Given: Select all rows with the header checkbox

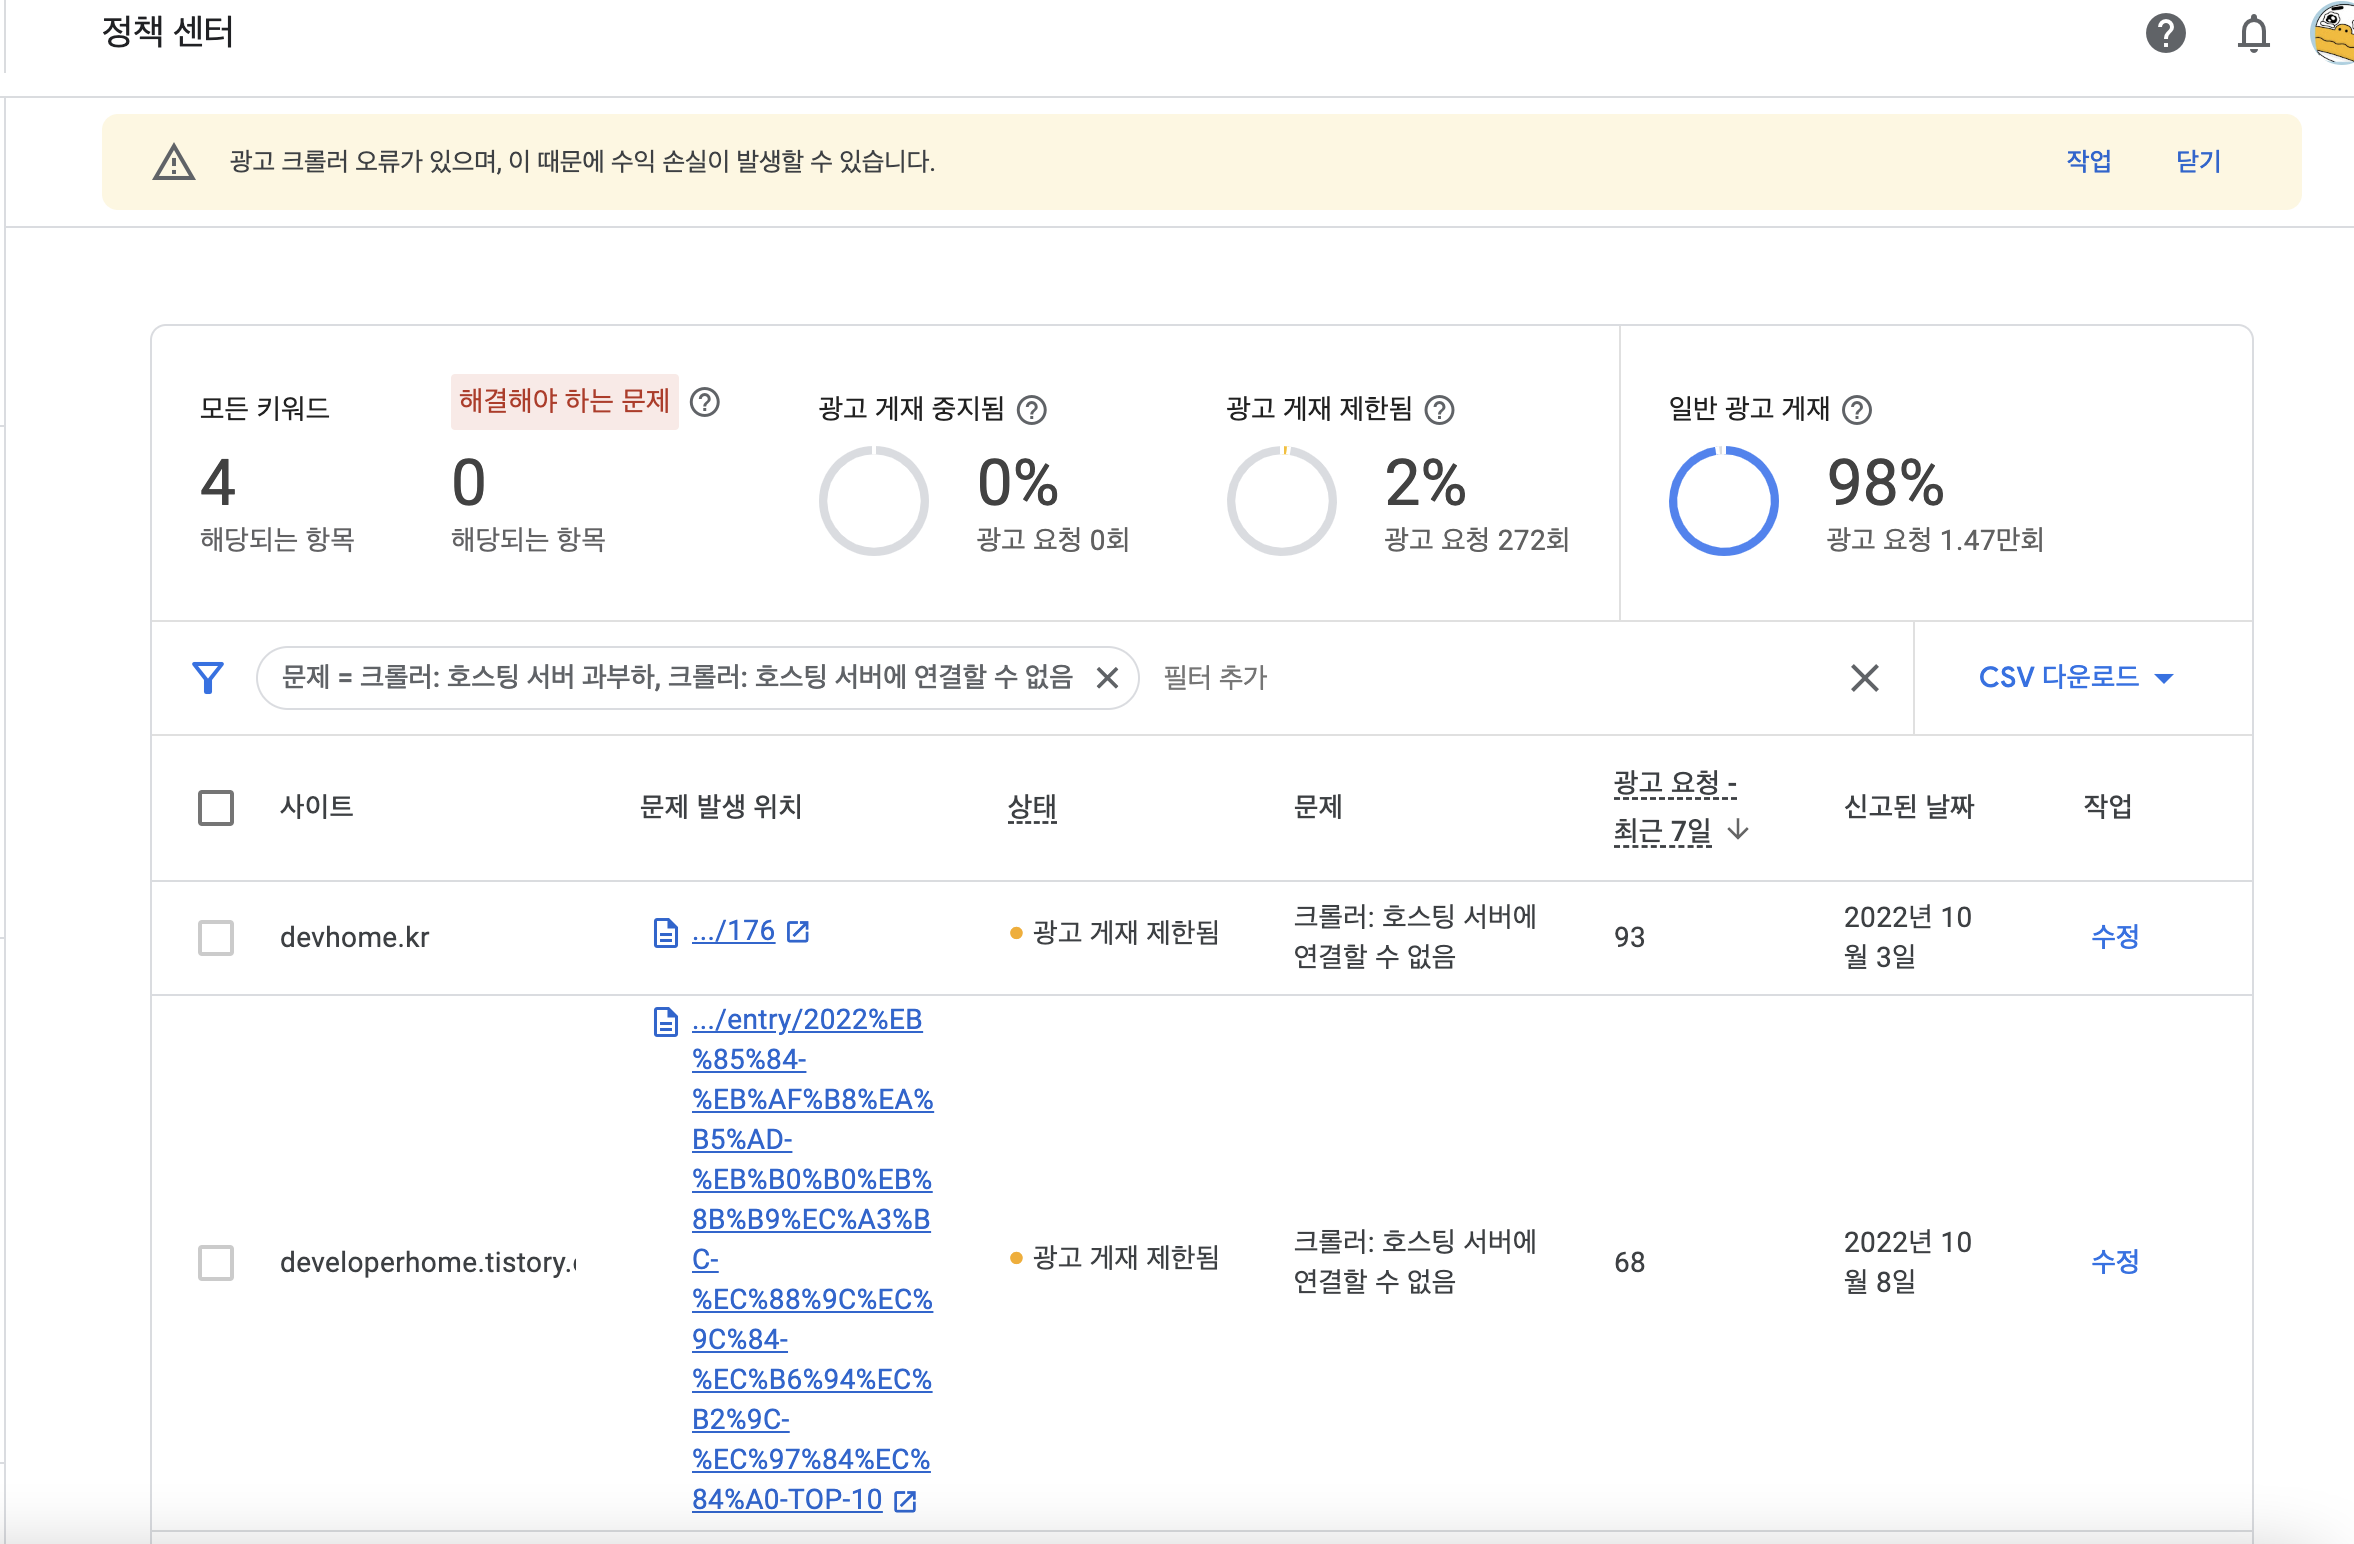Looking at the screenshot, I should [x=215, y=807].
